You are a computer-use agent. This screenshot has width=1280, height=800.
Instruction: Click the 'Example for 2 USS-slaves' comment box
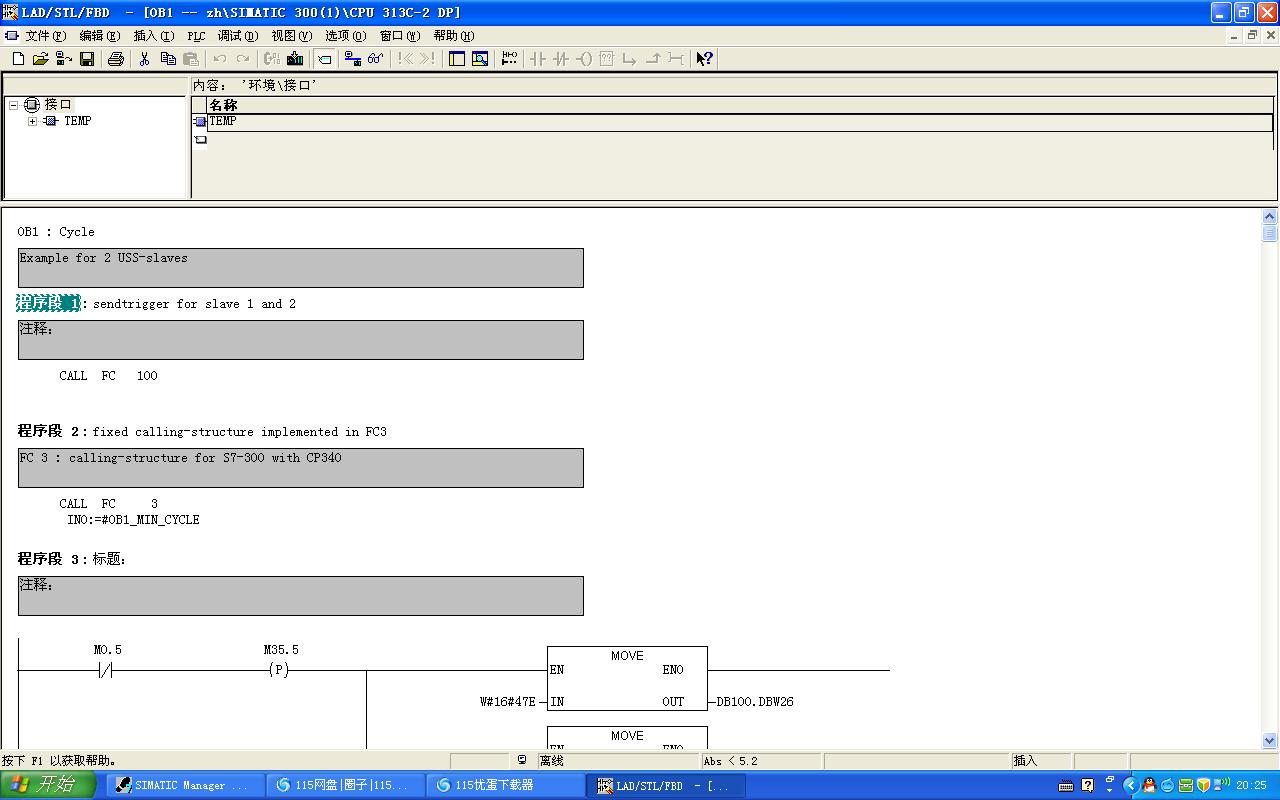coord(301,268)
